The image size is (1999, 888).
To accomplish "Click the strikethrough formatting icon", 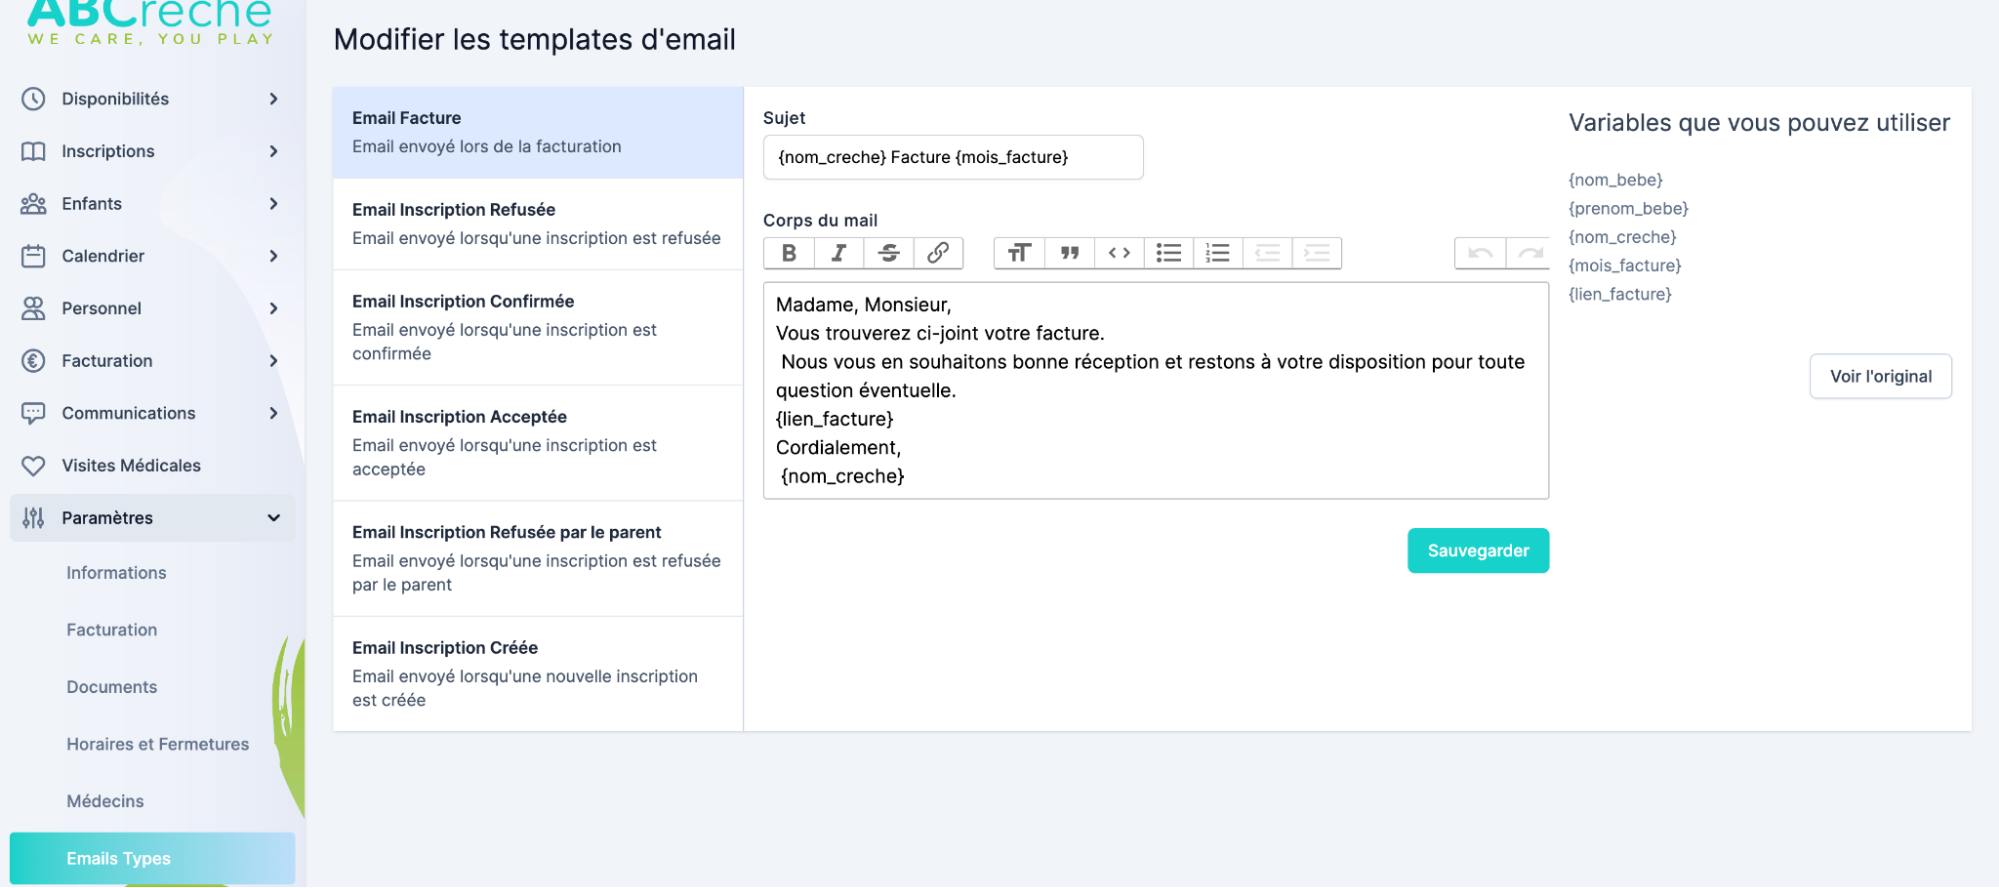I will [x=888, y=253].
